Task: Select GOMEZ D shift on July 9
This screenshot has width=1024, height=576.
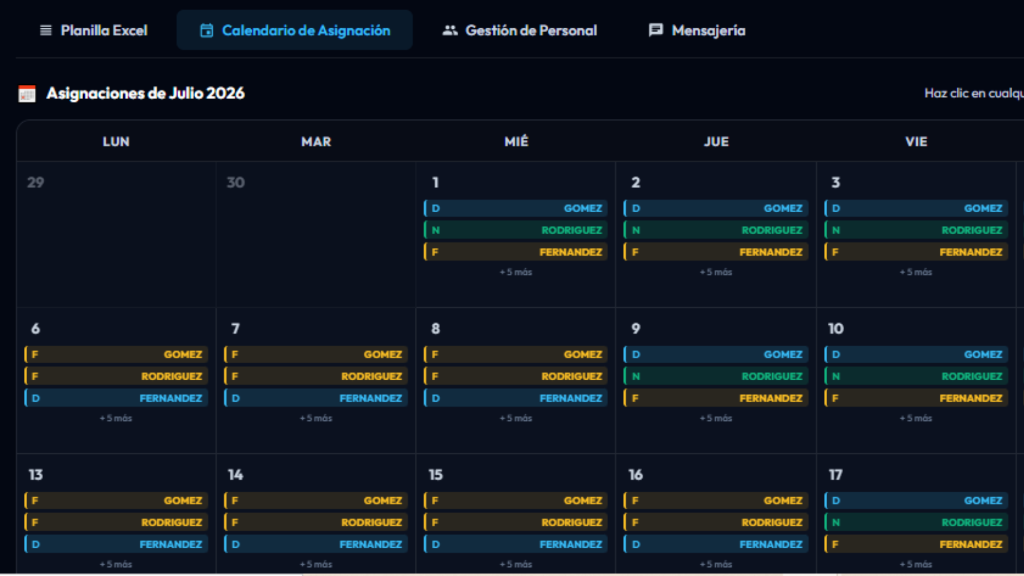Action: (x=716, y=355)
